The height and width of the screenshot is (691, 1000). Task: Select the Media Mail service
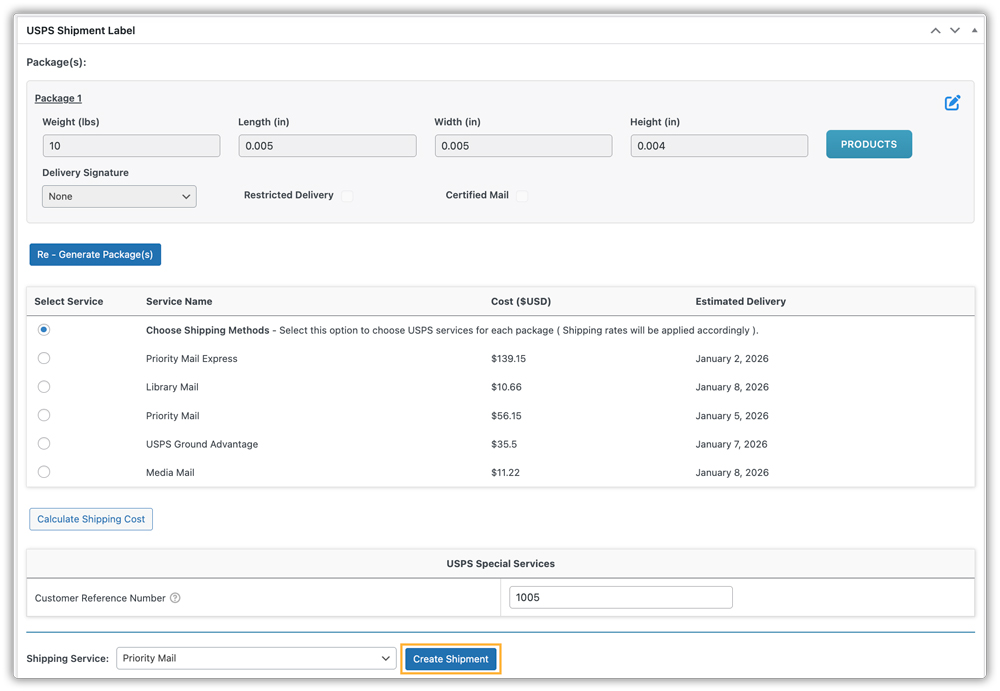pos(43,471)
